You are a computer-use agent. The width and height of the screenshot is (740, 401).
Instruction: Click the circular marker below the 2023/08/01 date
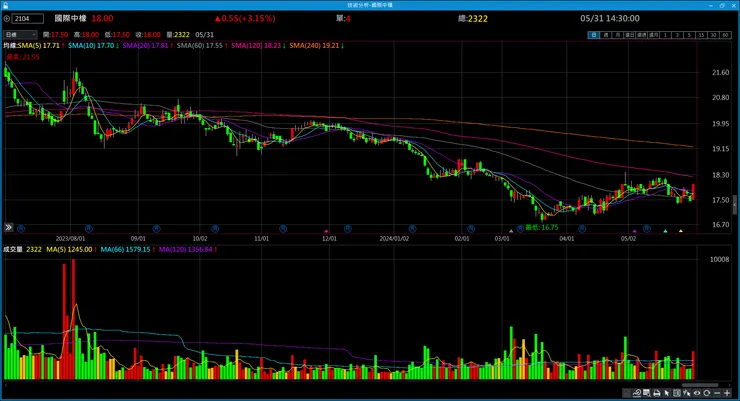click(89, 228)
